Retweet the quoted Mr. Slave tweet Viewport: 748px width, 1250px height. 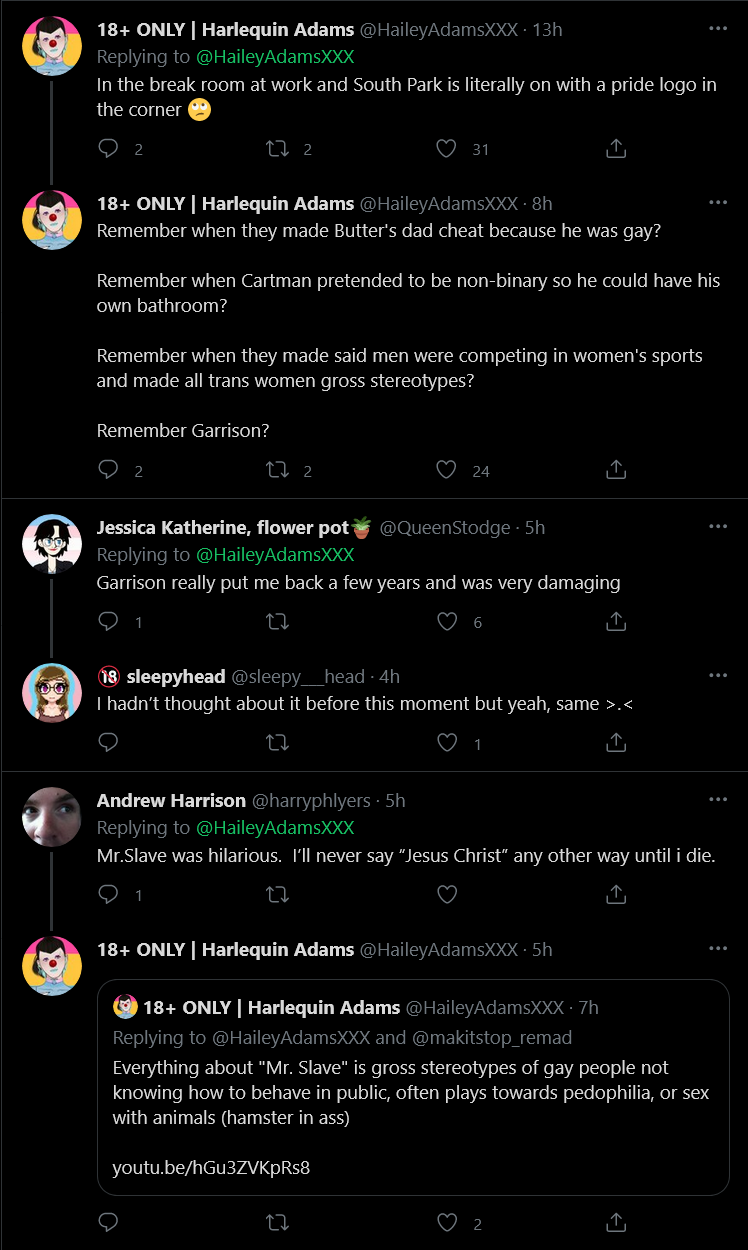point(277,1223)
